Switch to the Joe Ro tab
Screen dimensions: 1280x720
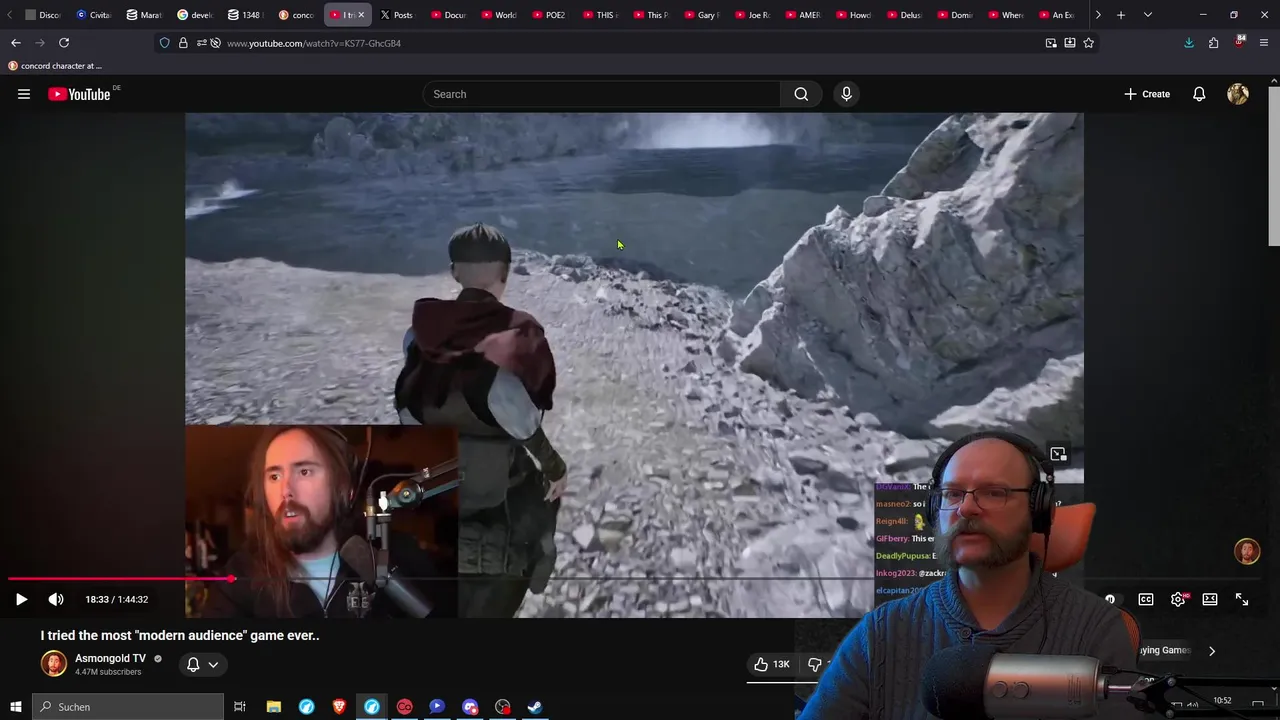point(751,15)
